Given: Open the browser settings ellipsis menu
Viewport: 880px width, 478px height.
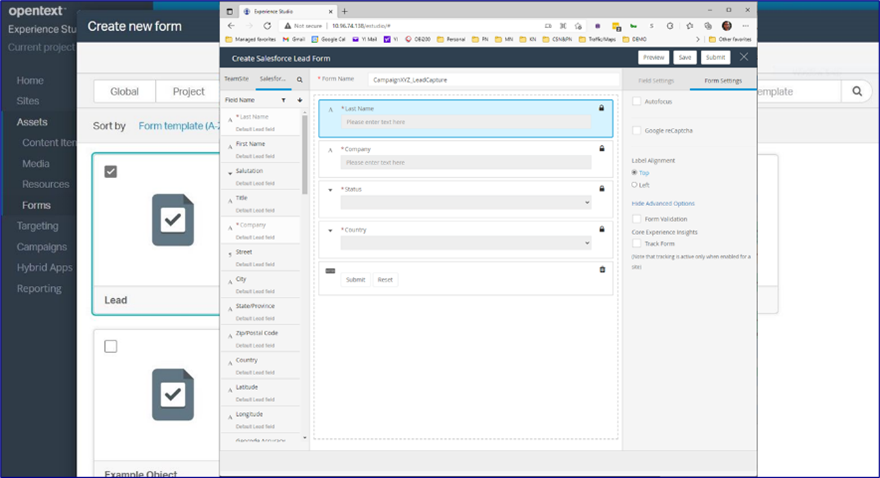Looking at the screenshot, I should 745,26.
